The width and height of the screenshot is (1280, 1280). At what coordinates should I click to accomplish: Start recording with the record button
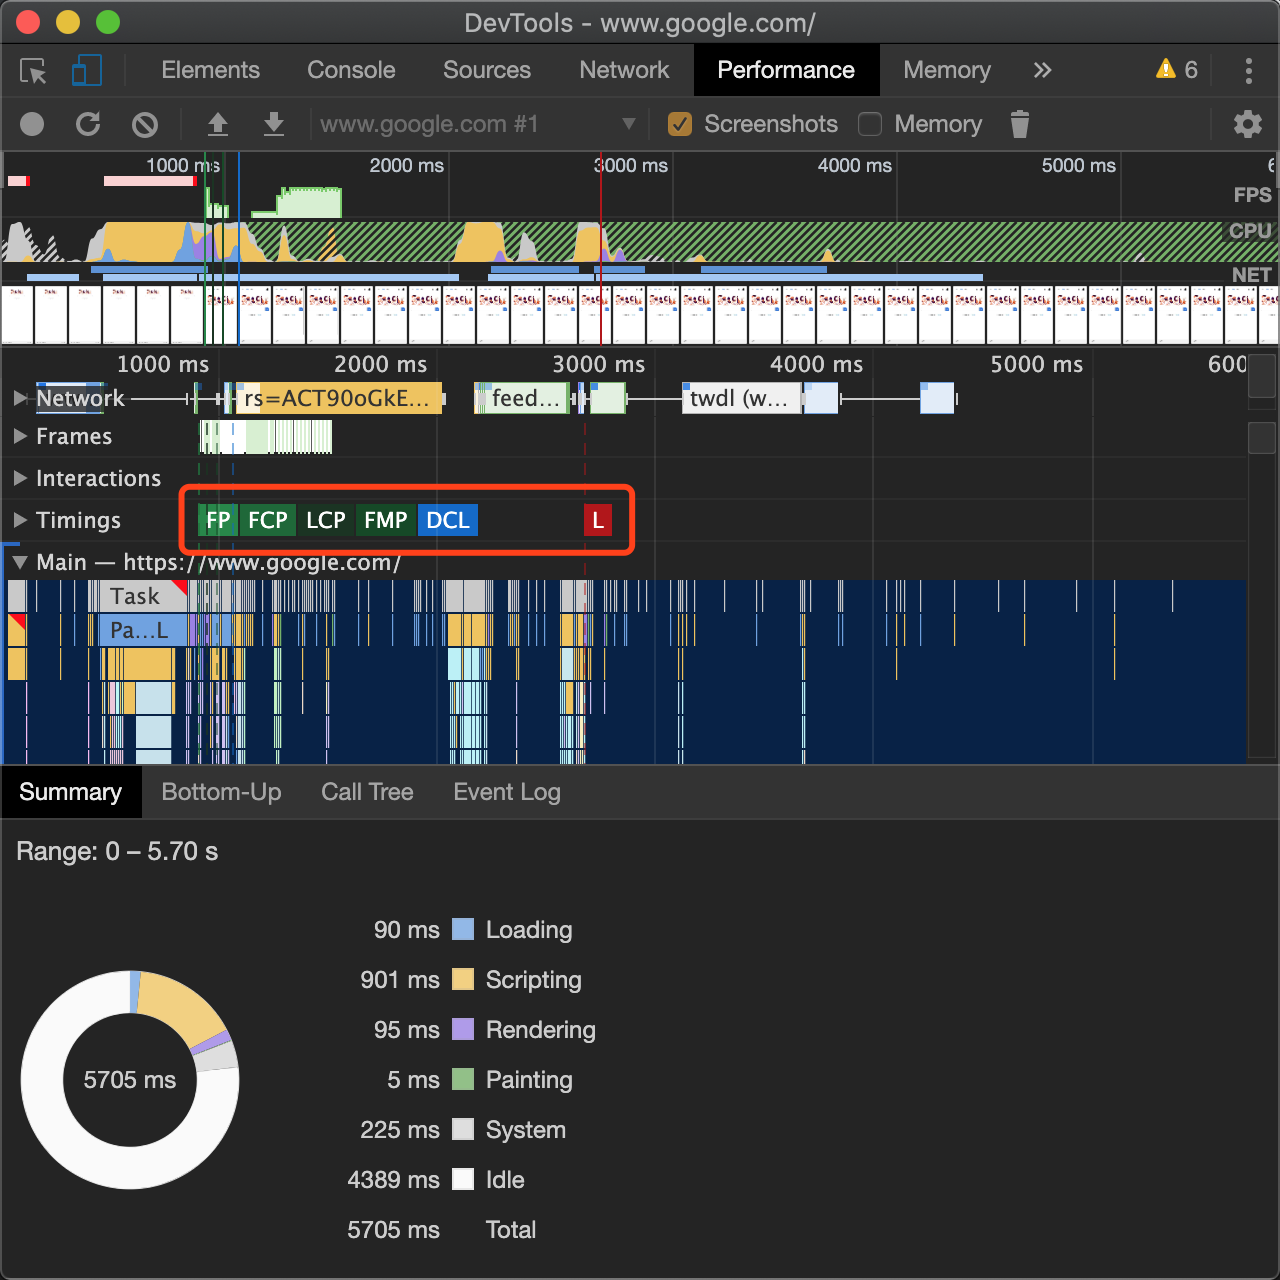tap(32, 124)
